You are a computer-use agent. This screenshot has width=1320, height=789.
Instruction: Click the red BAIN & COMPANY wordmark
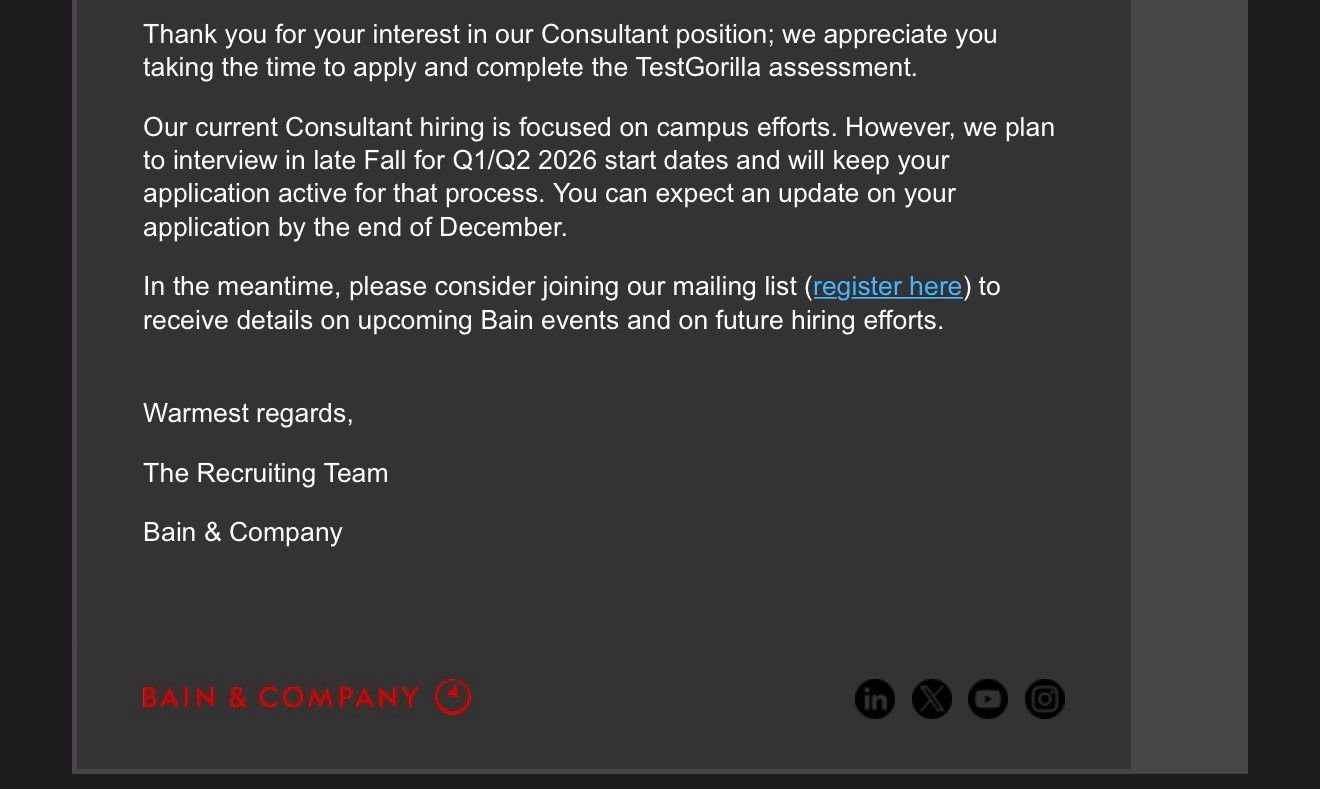281,697
